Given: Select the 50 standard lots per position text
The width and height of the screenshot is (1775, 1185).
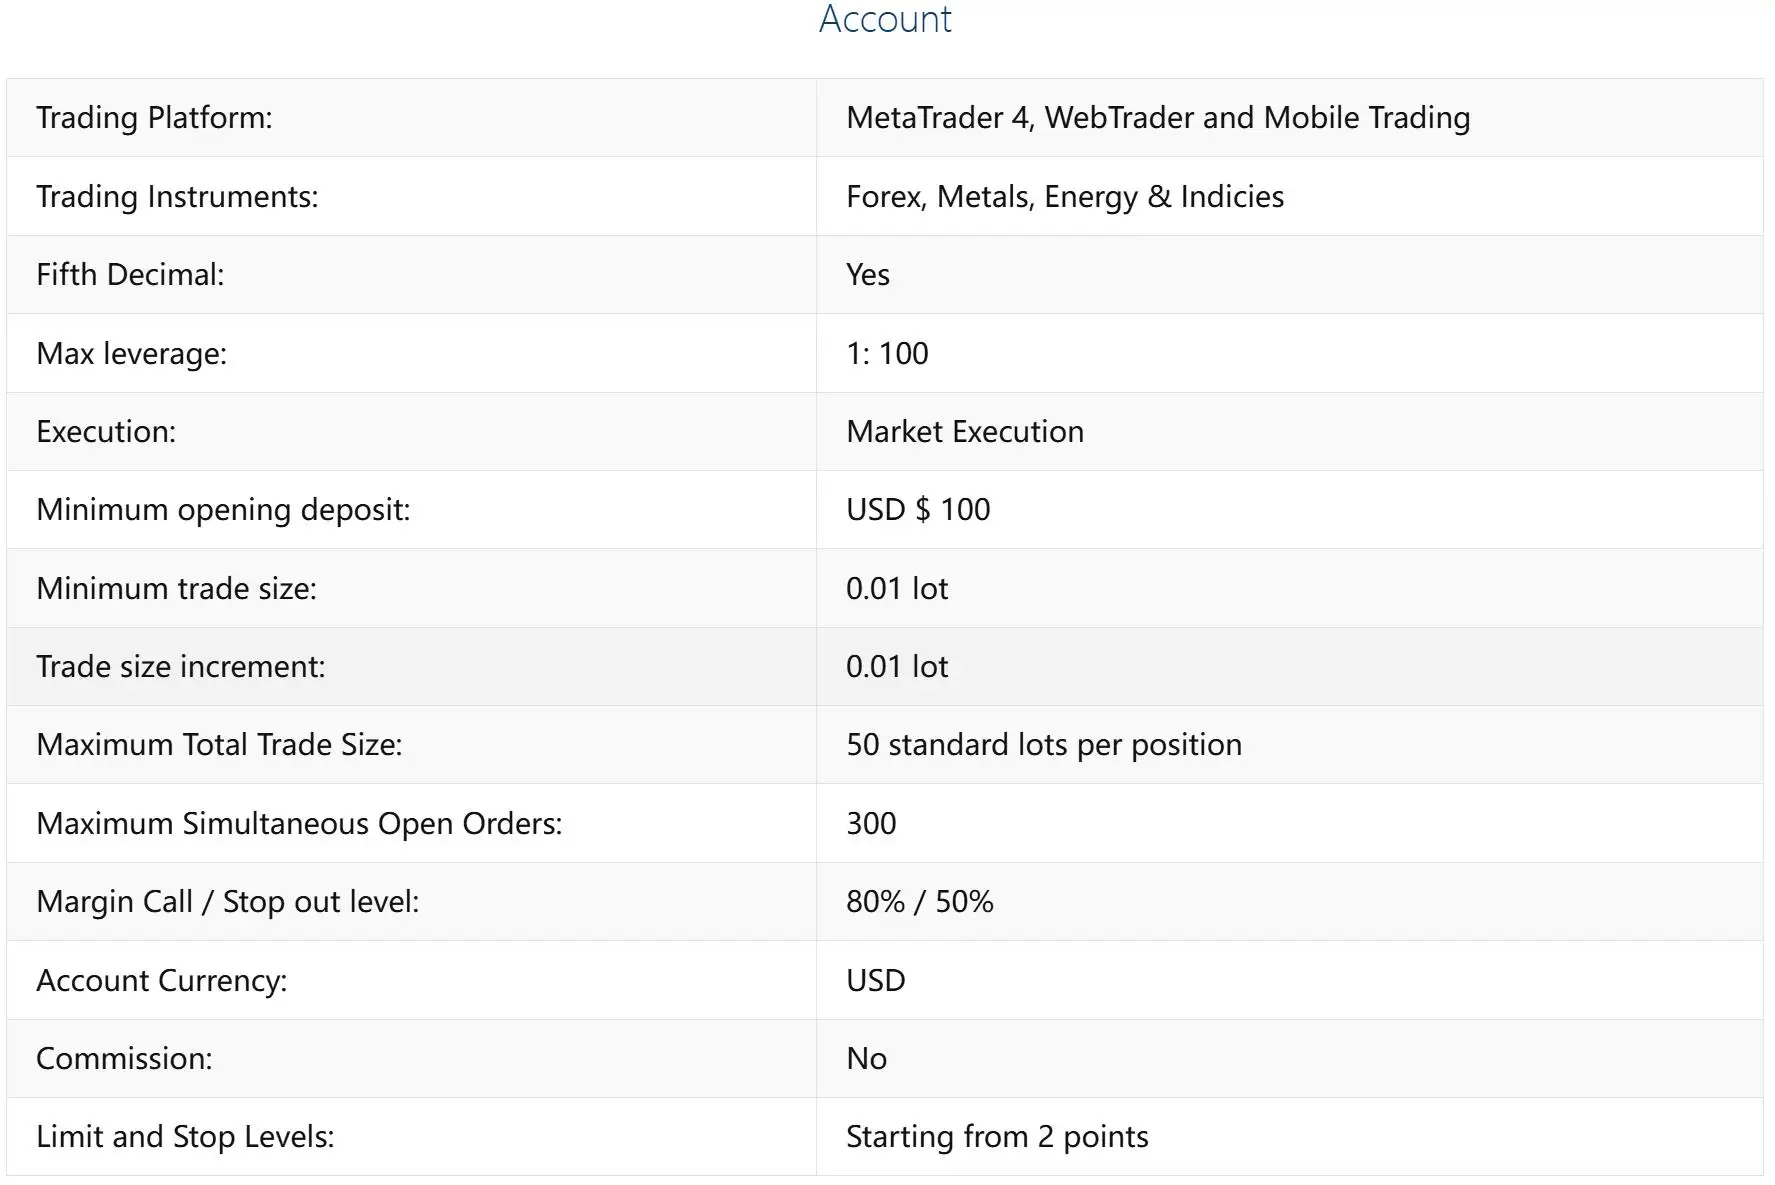Looking at the screenshot, I should pos(1043,745).
